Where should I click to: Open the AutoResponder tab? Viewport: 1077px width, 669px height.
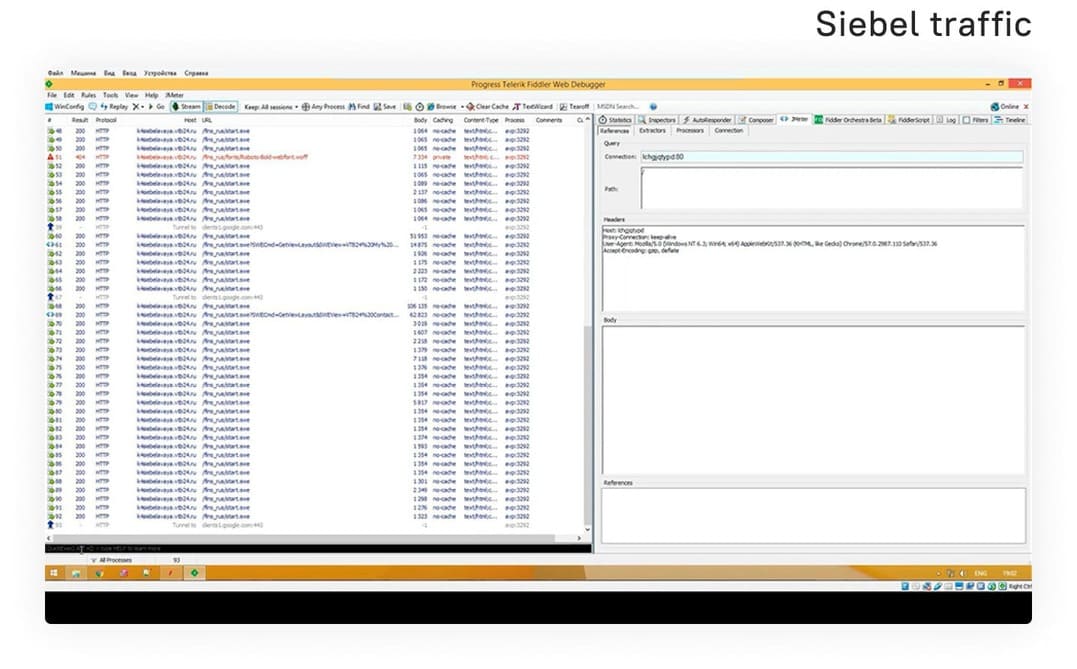(x=707, y=120)
